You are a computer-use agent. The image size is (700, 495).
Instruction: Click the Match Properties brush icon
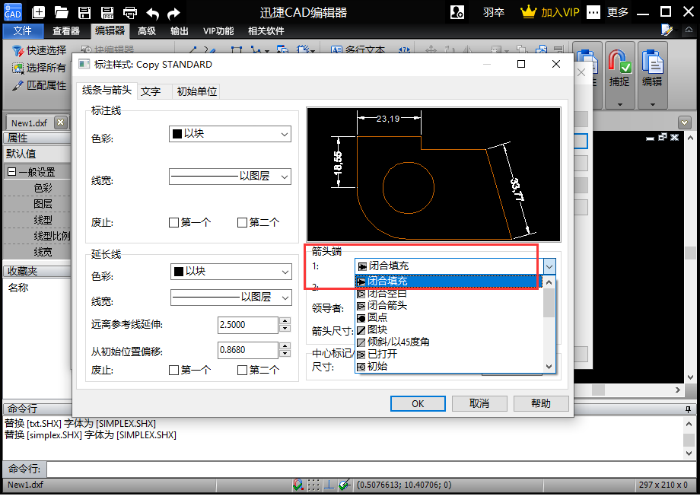[x=18, y=85]
